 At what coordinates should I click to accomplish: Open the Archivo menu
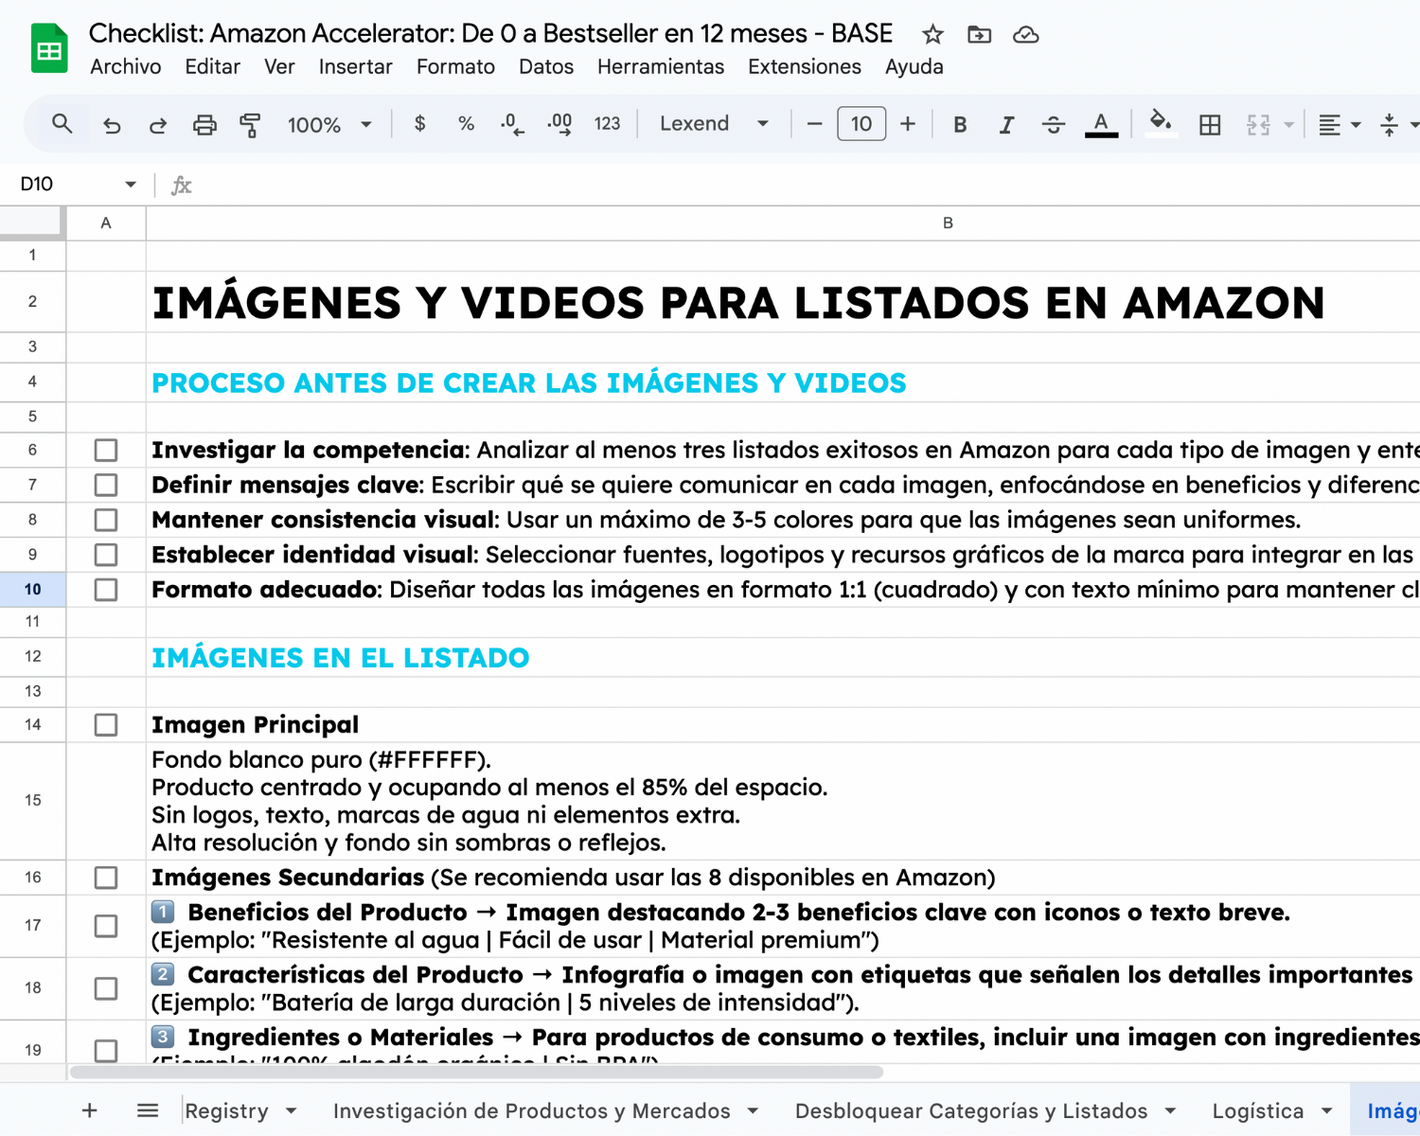click(x=125, y=67)
